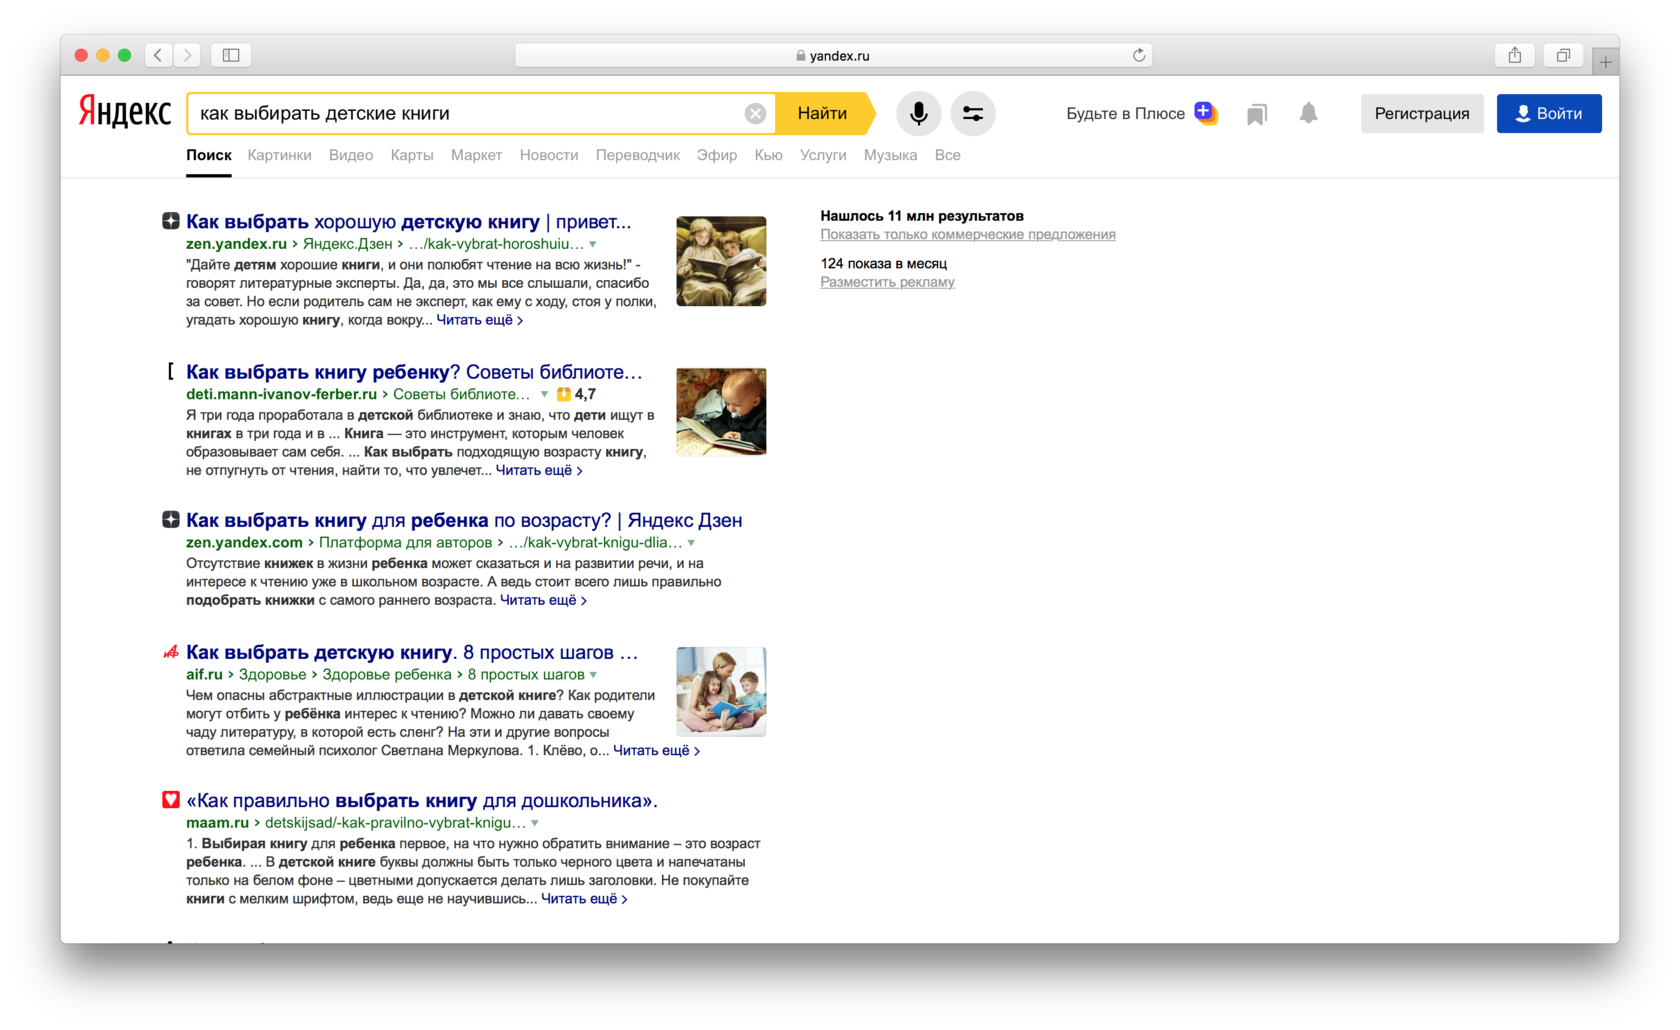Screen dimensions: 1680x1030
Task: Click the Яндекс logo
Action: pos(125,112)
